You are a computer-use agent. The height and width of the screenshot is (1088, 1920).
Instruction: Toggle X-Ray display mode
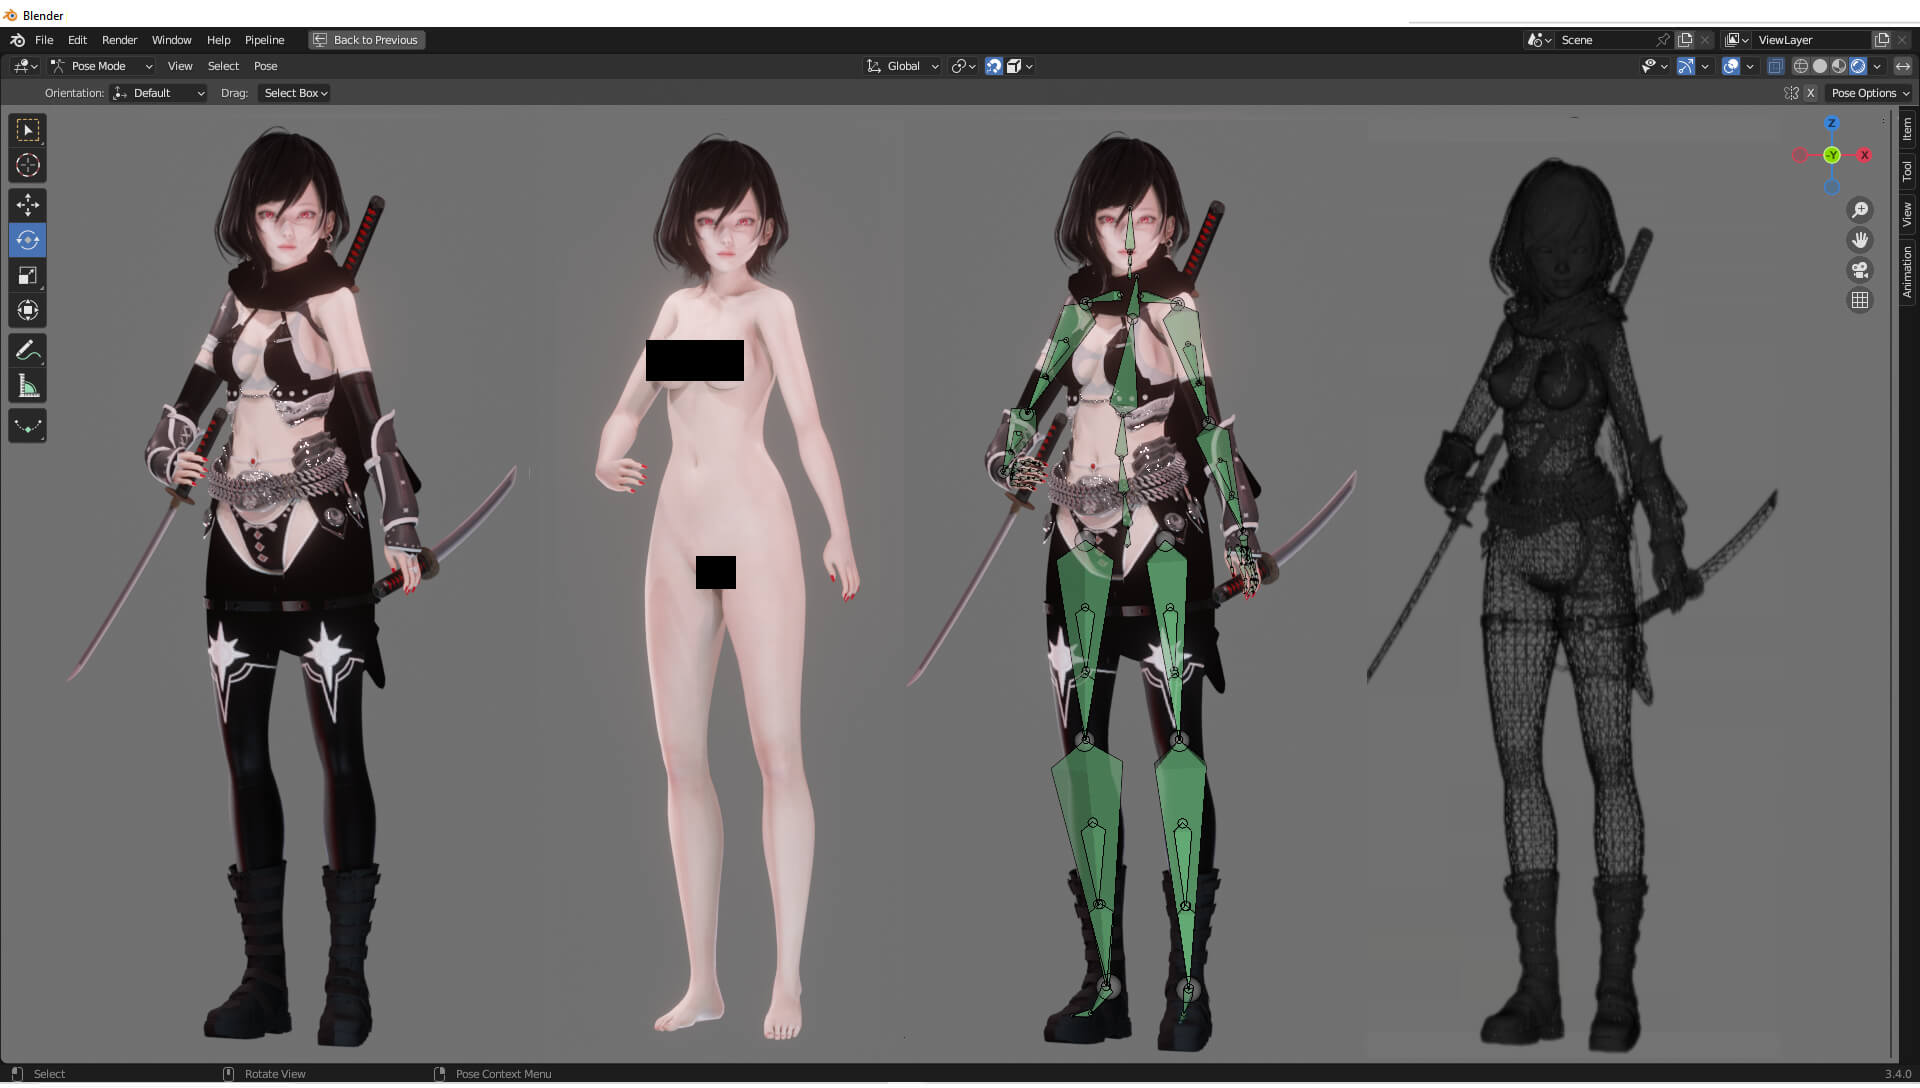[1775, 66]
